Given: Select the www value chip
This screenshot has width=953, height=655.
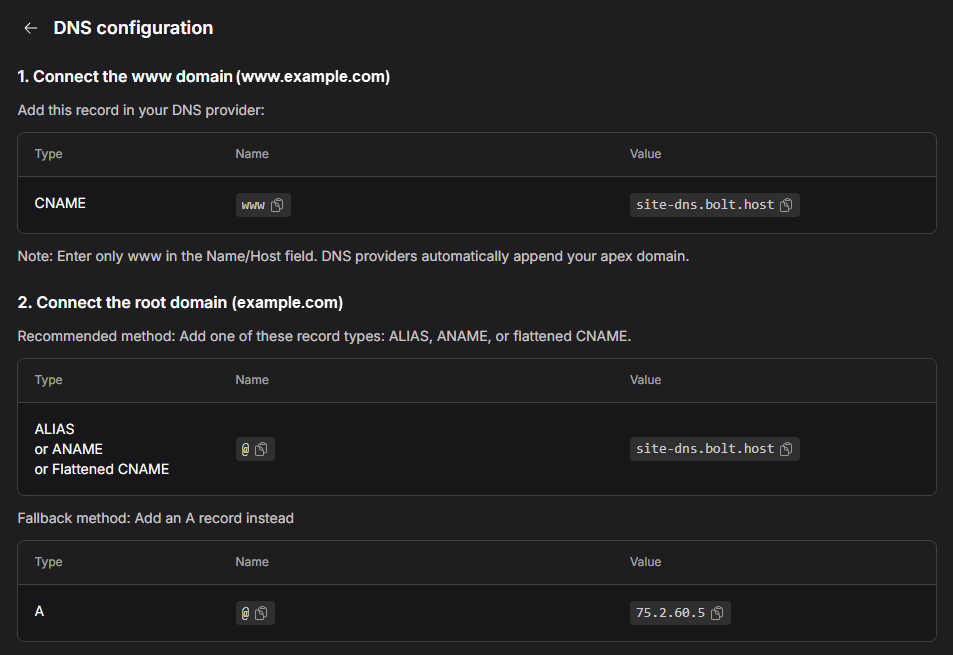Looking at the screenshot, I should tap(262, 204).
